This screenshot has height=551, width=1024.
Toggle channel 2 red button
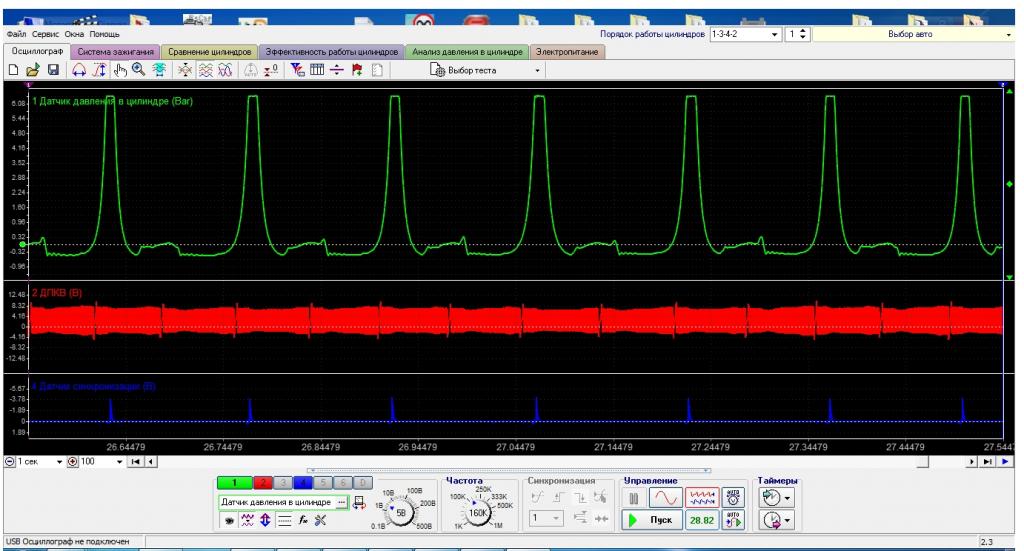[263, 483]
